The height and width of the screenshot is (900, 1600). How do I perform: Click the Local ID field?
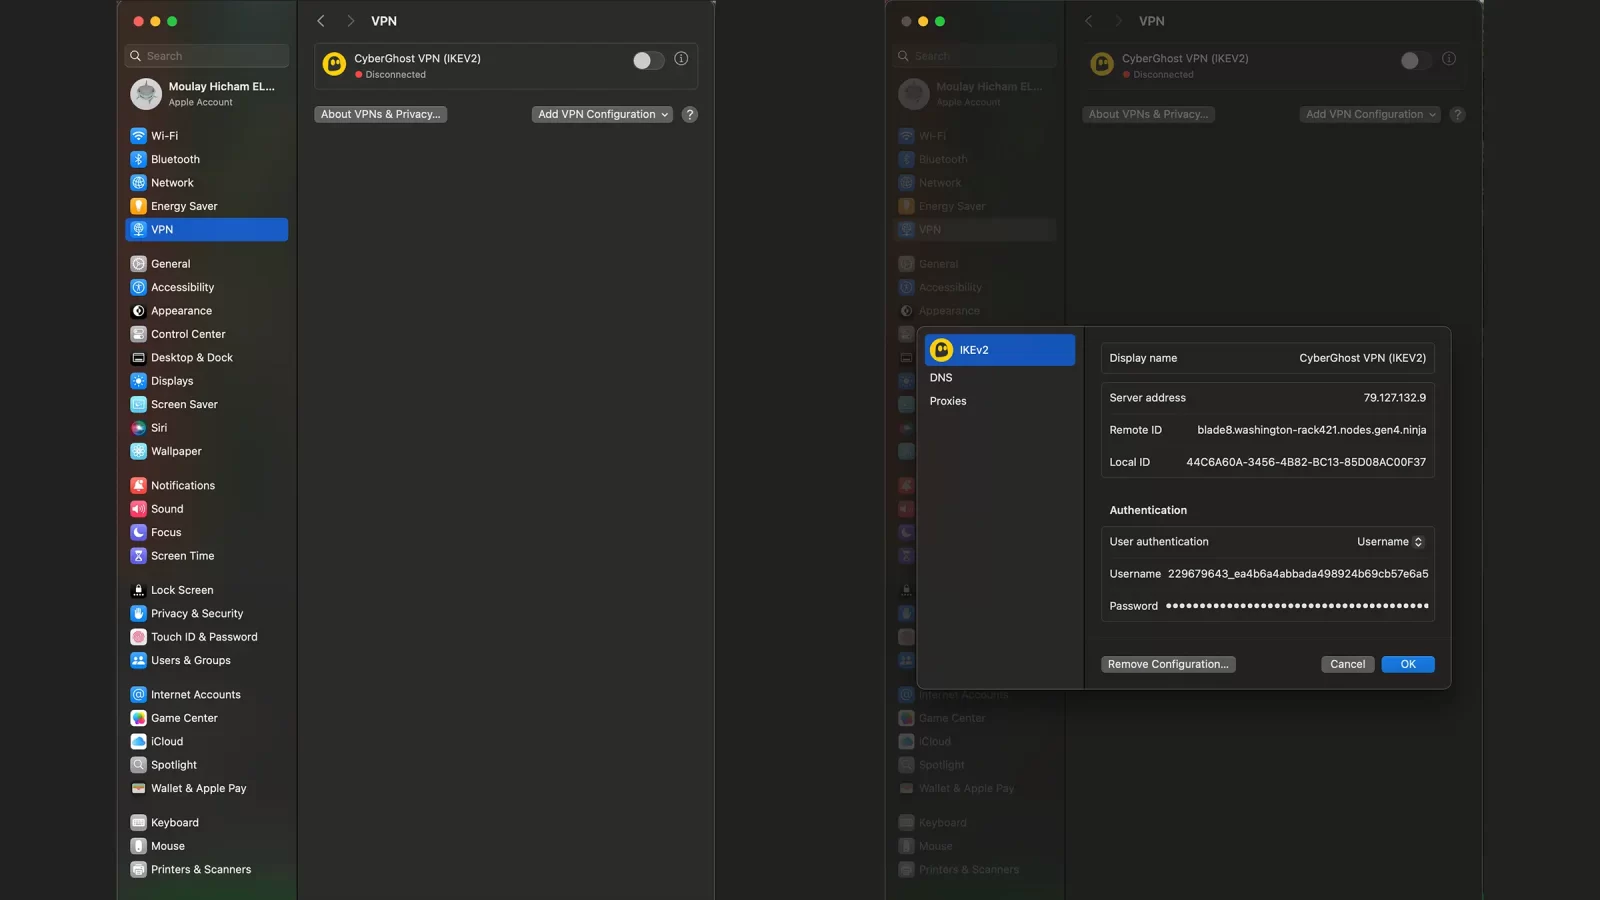pyautogui.click(x=1268, y=462)
